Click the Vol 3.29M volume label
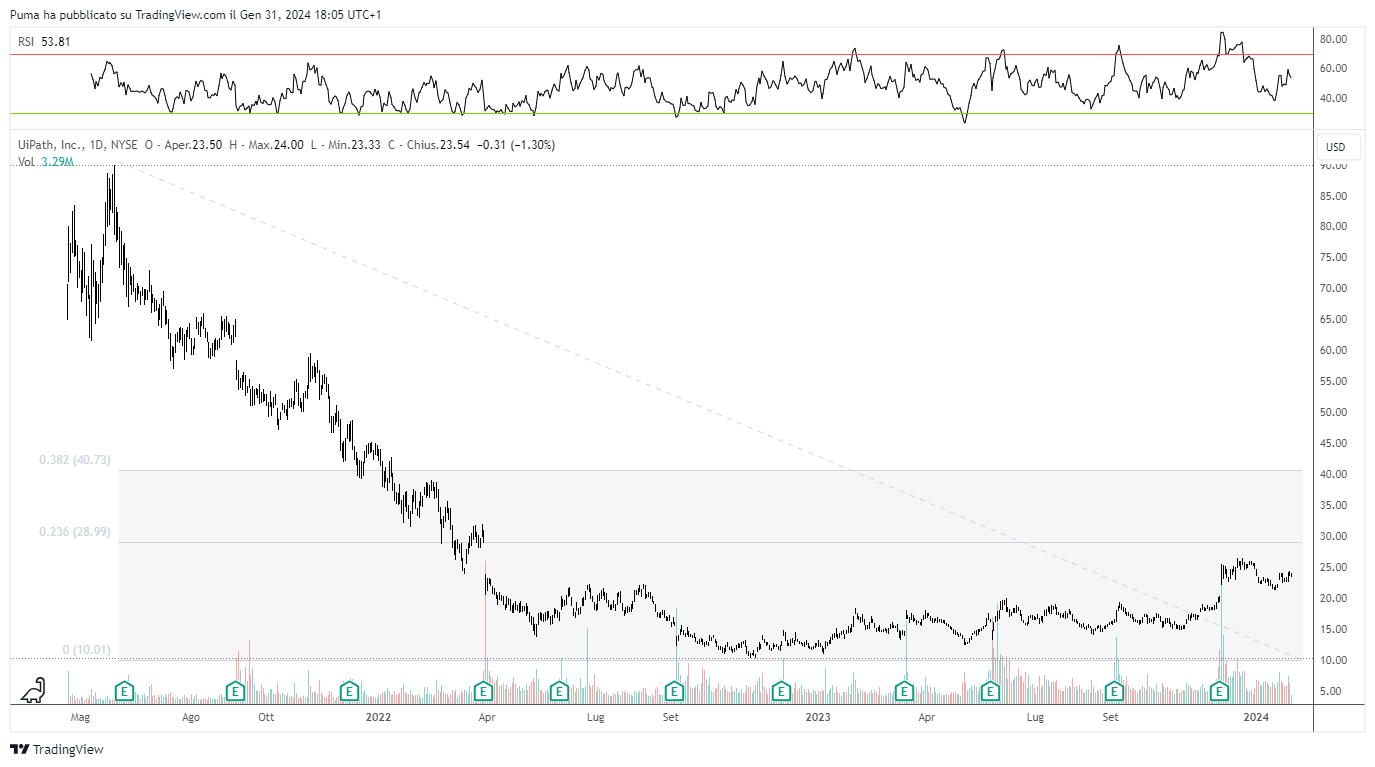 (x=46, y=161)
